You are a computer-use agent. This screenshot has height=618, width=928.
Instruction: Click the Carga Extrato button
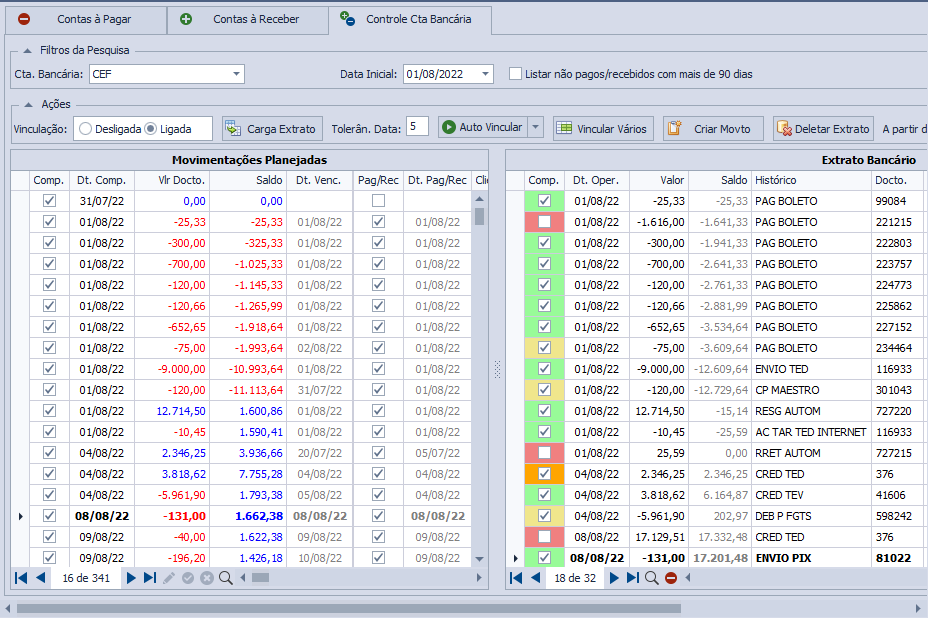pos(272,128)
